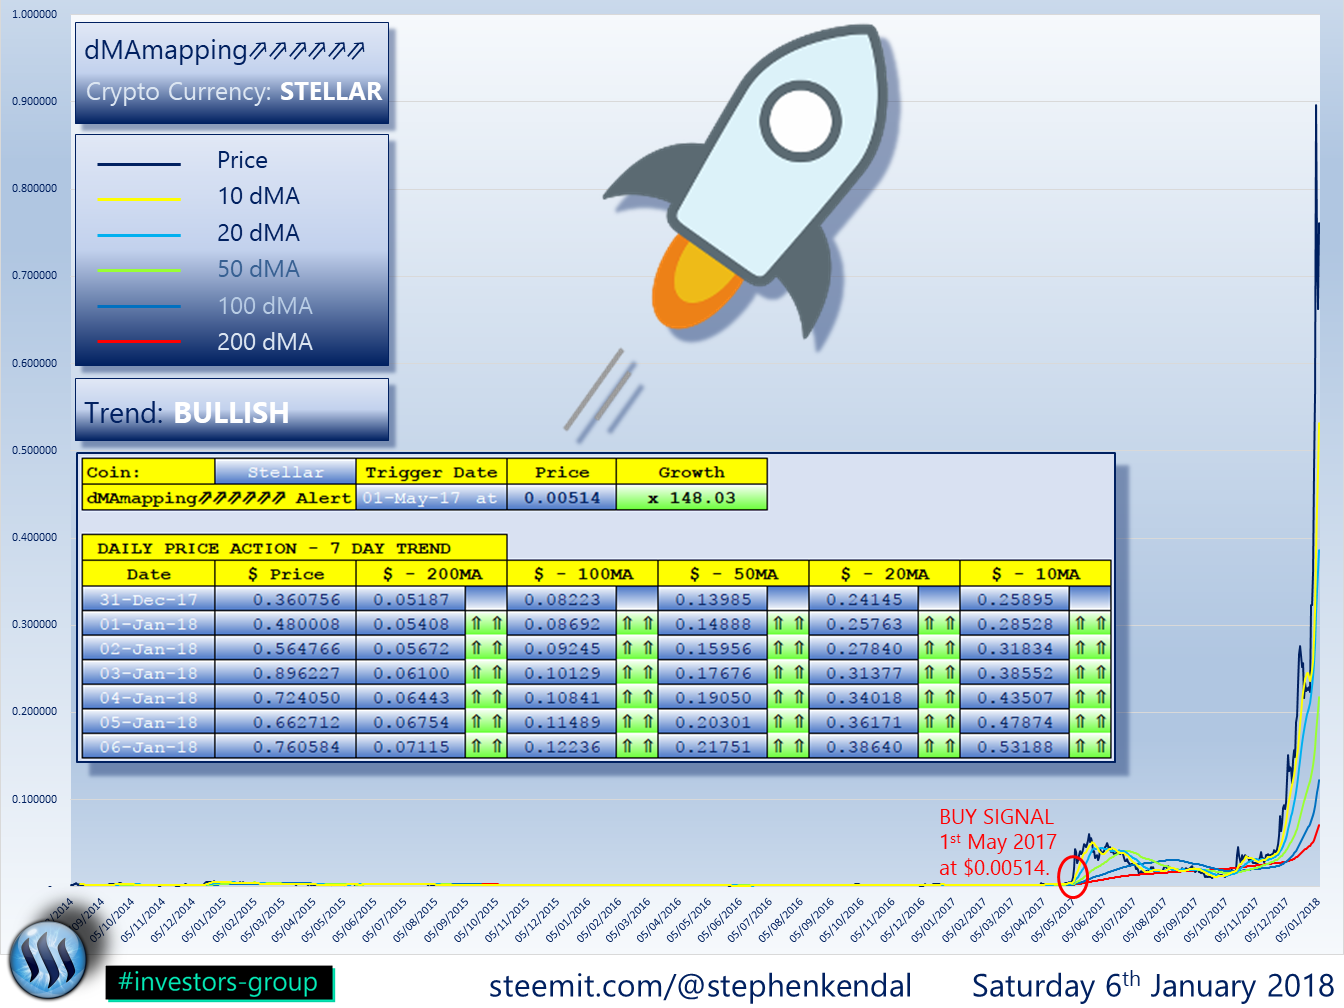Click the DAILY PRICE ACTION heading
The height and width of the screenshot is (1008, 1344).
click(294, 548)
